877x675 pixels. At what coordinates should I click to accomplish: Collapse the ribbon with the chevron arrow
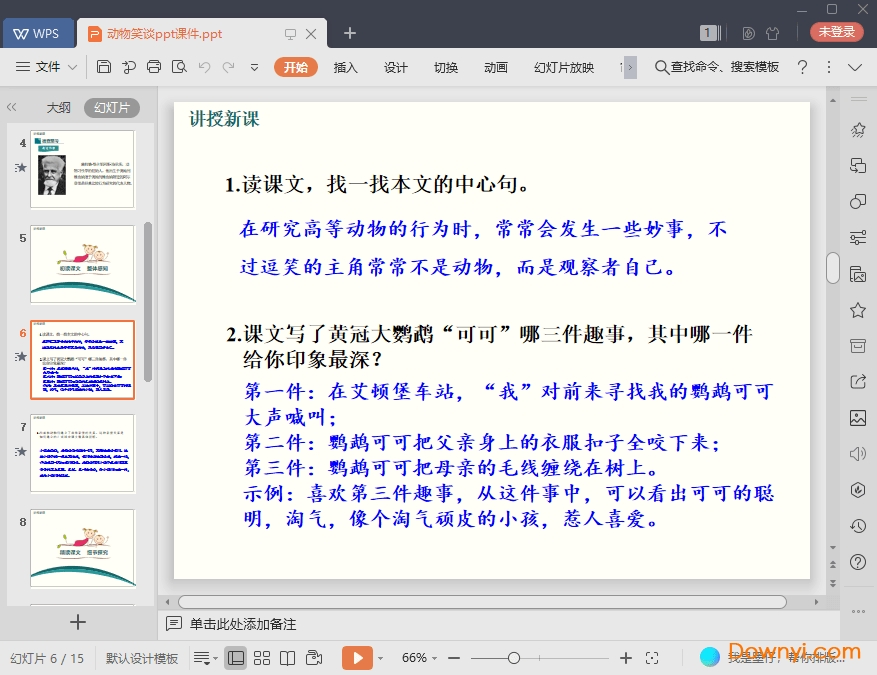(x=855, y=67)
